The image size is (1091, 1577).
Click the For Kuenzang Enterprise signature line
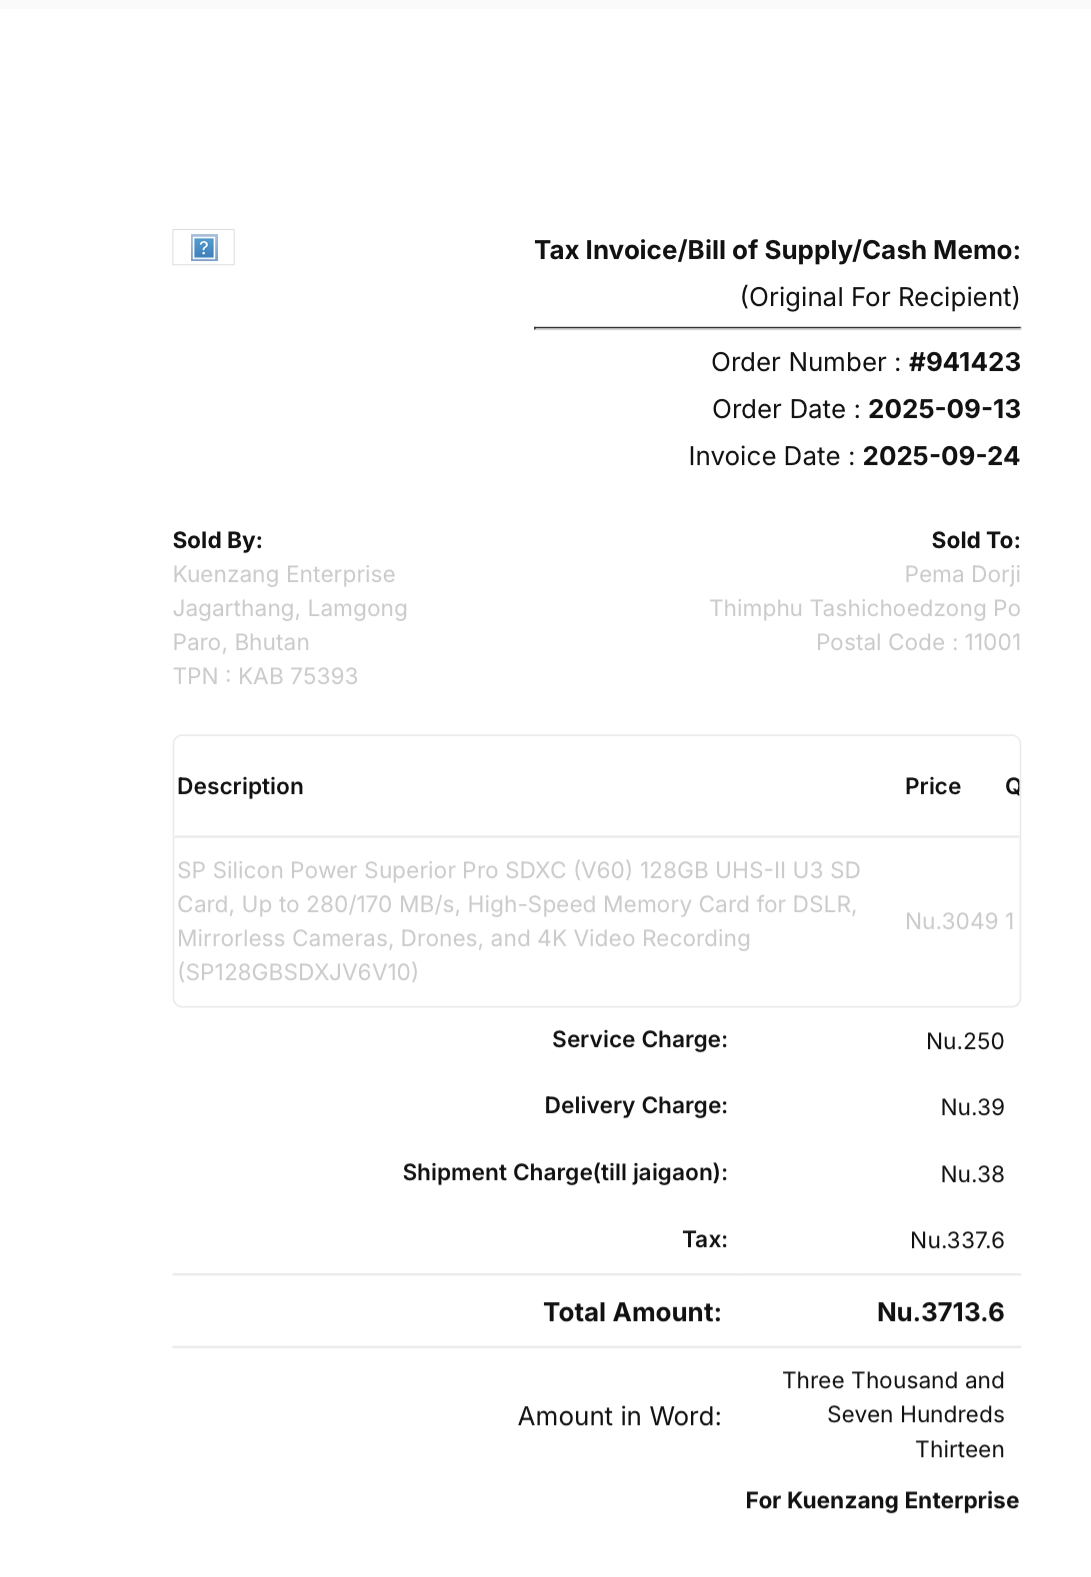882,1500
